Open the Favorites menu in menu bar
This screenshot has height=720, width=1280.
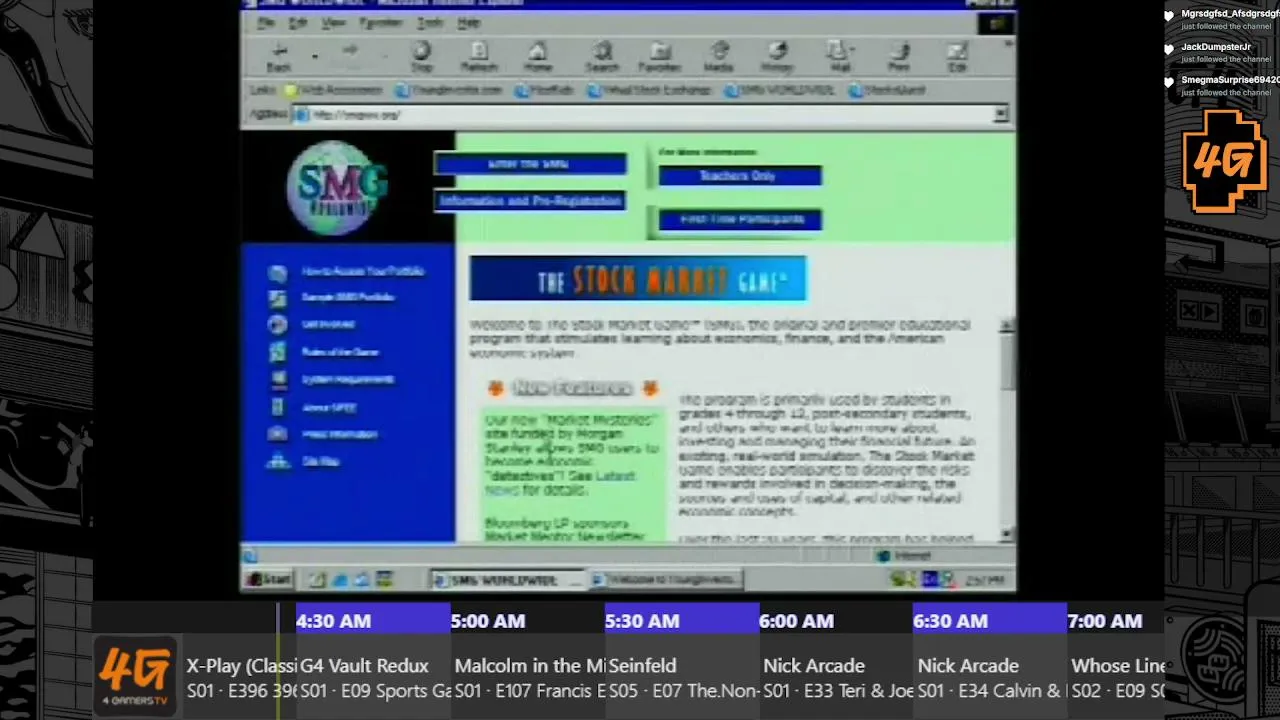[380, 22]
